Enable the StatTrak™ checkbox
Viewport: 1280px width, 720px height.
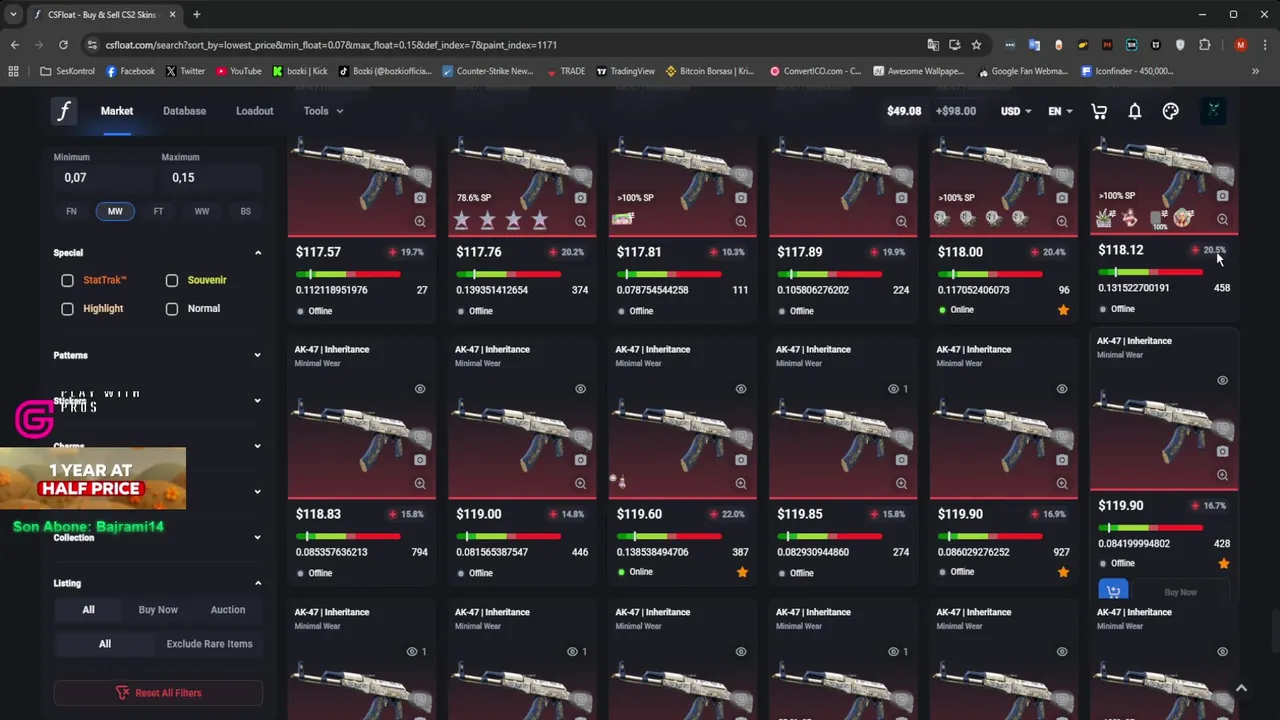click(67, 281)
